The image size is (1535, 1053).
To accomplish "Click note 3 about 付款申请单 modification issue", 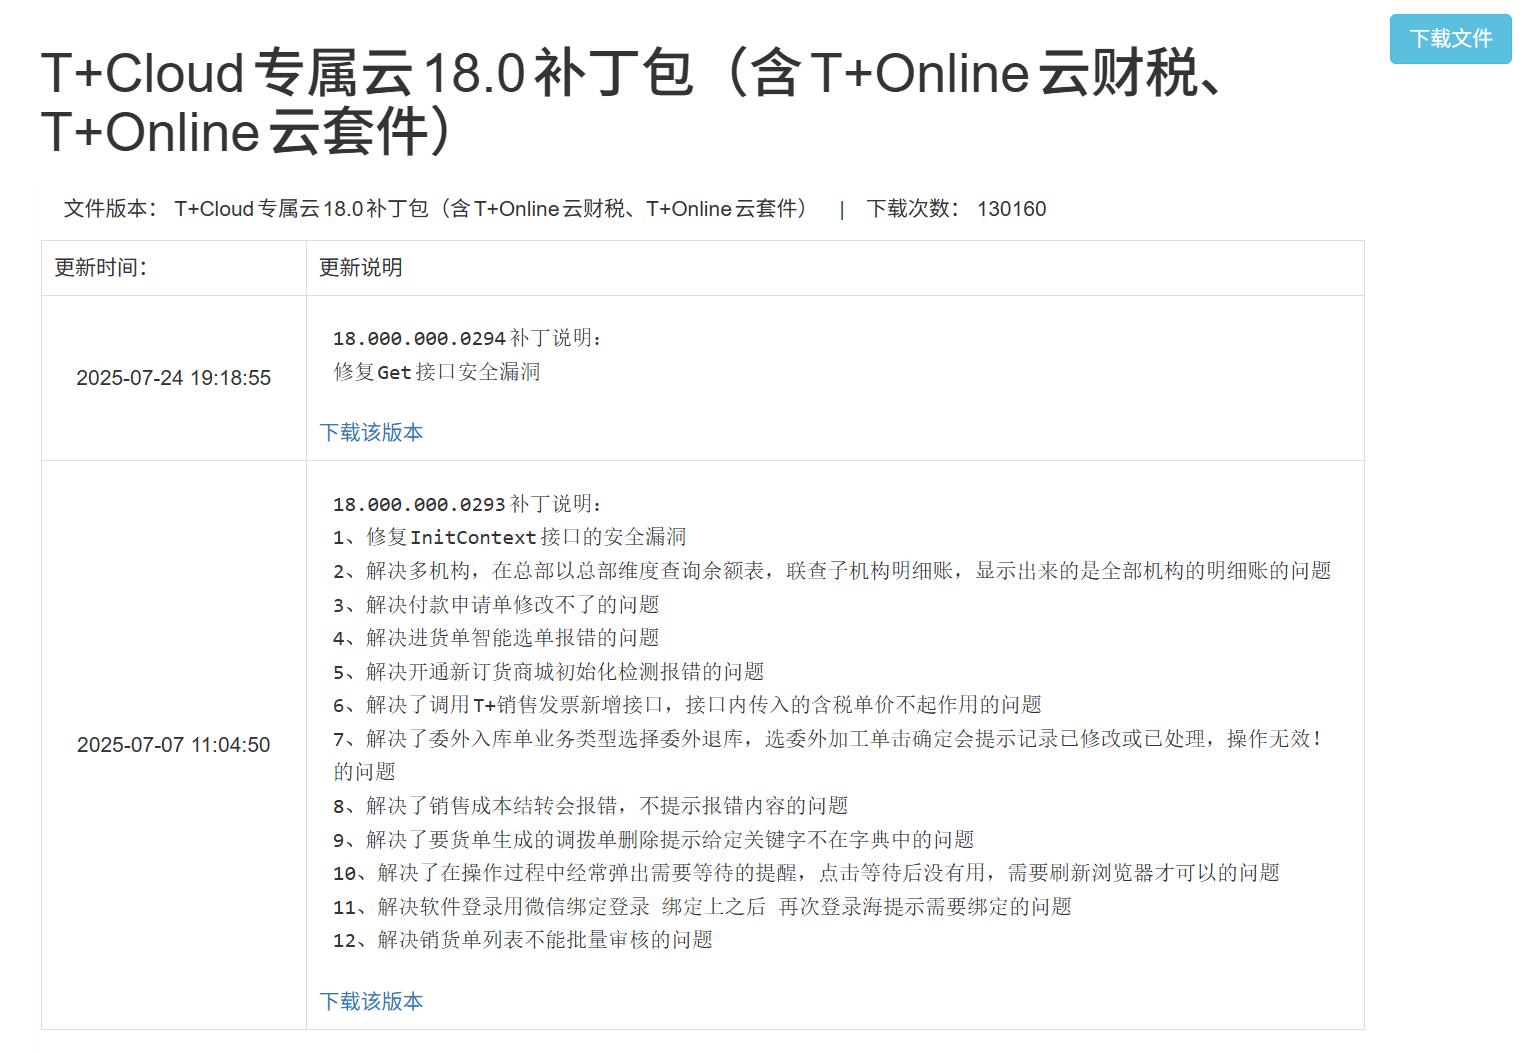I will [x=496, y=605].
